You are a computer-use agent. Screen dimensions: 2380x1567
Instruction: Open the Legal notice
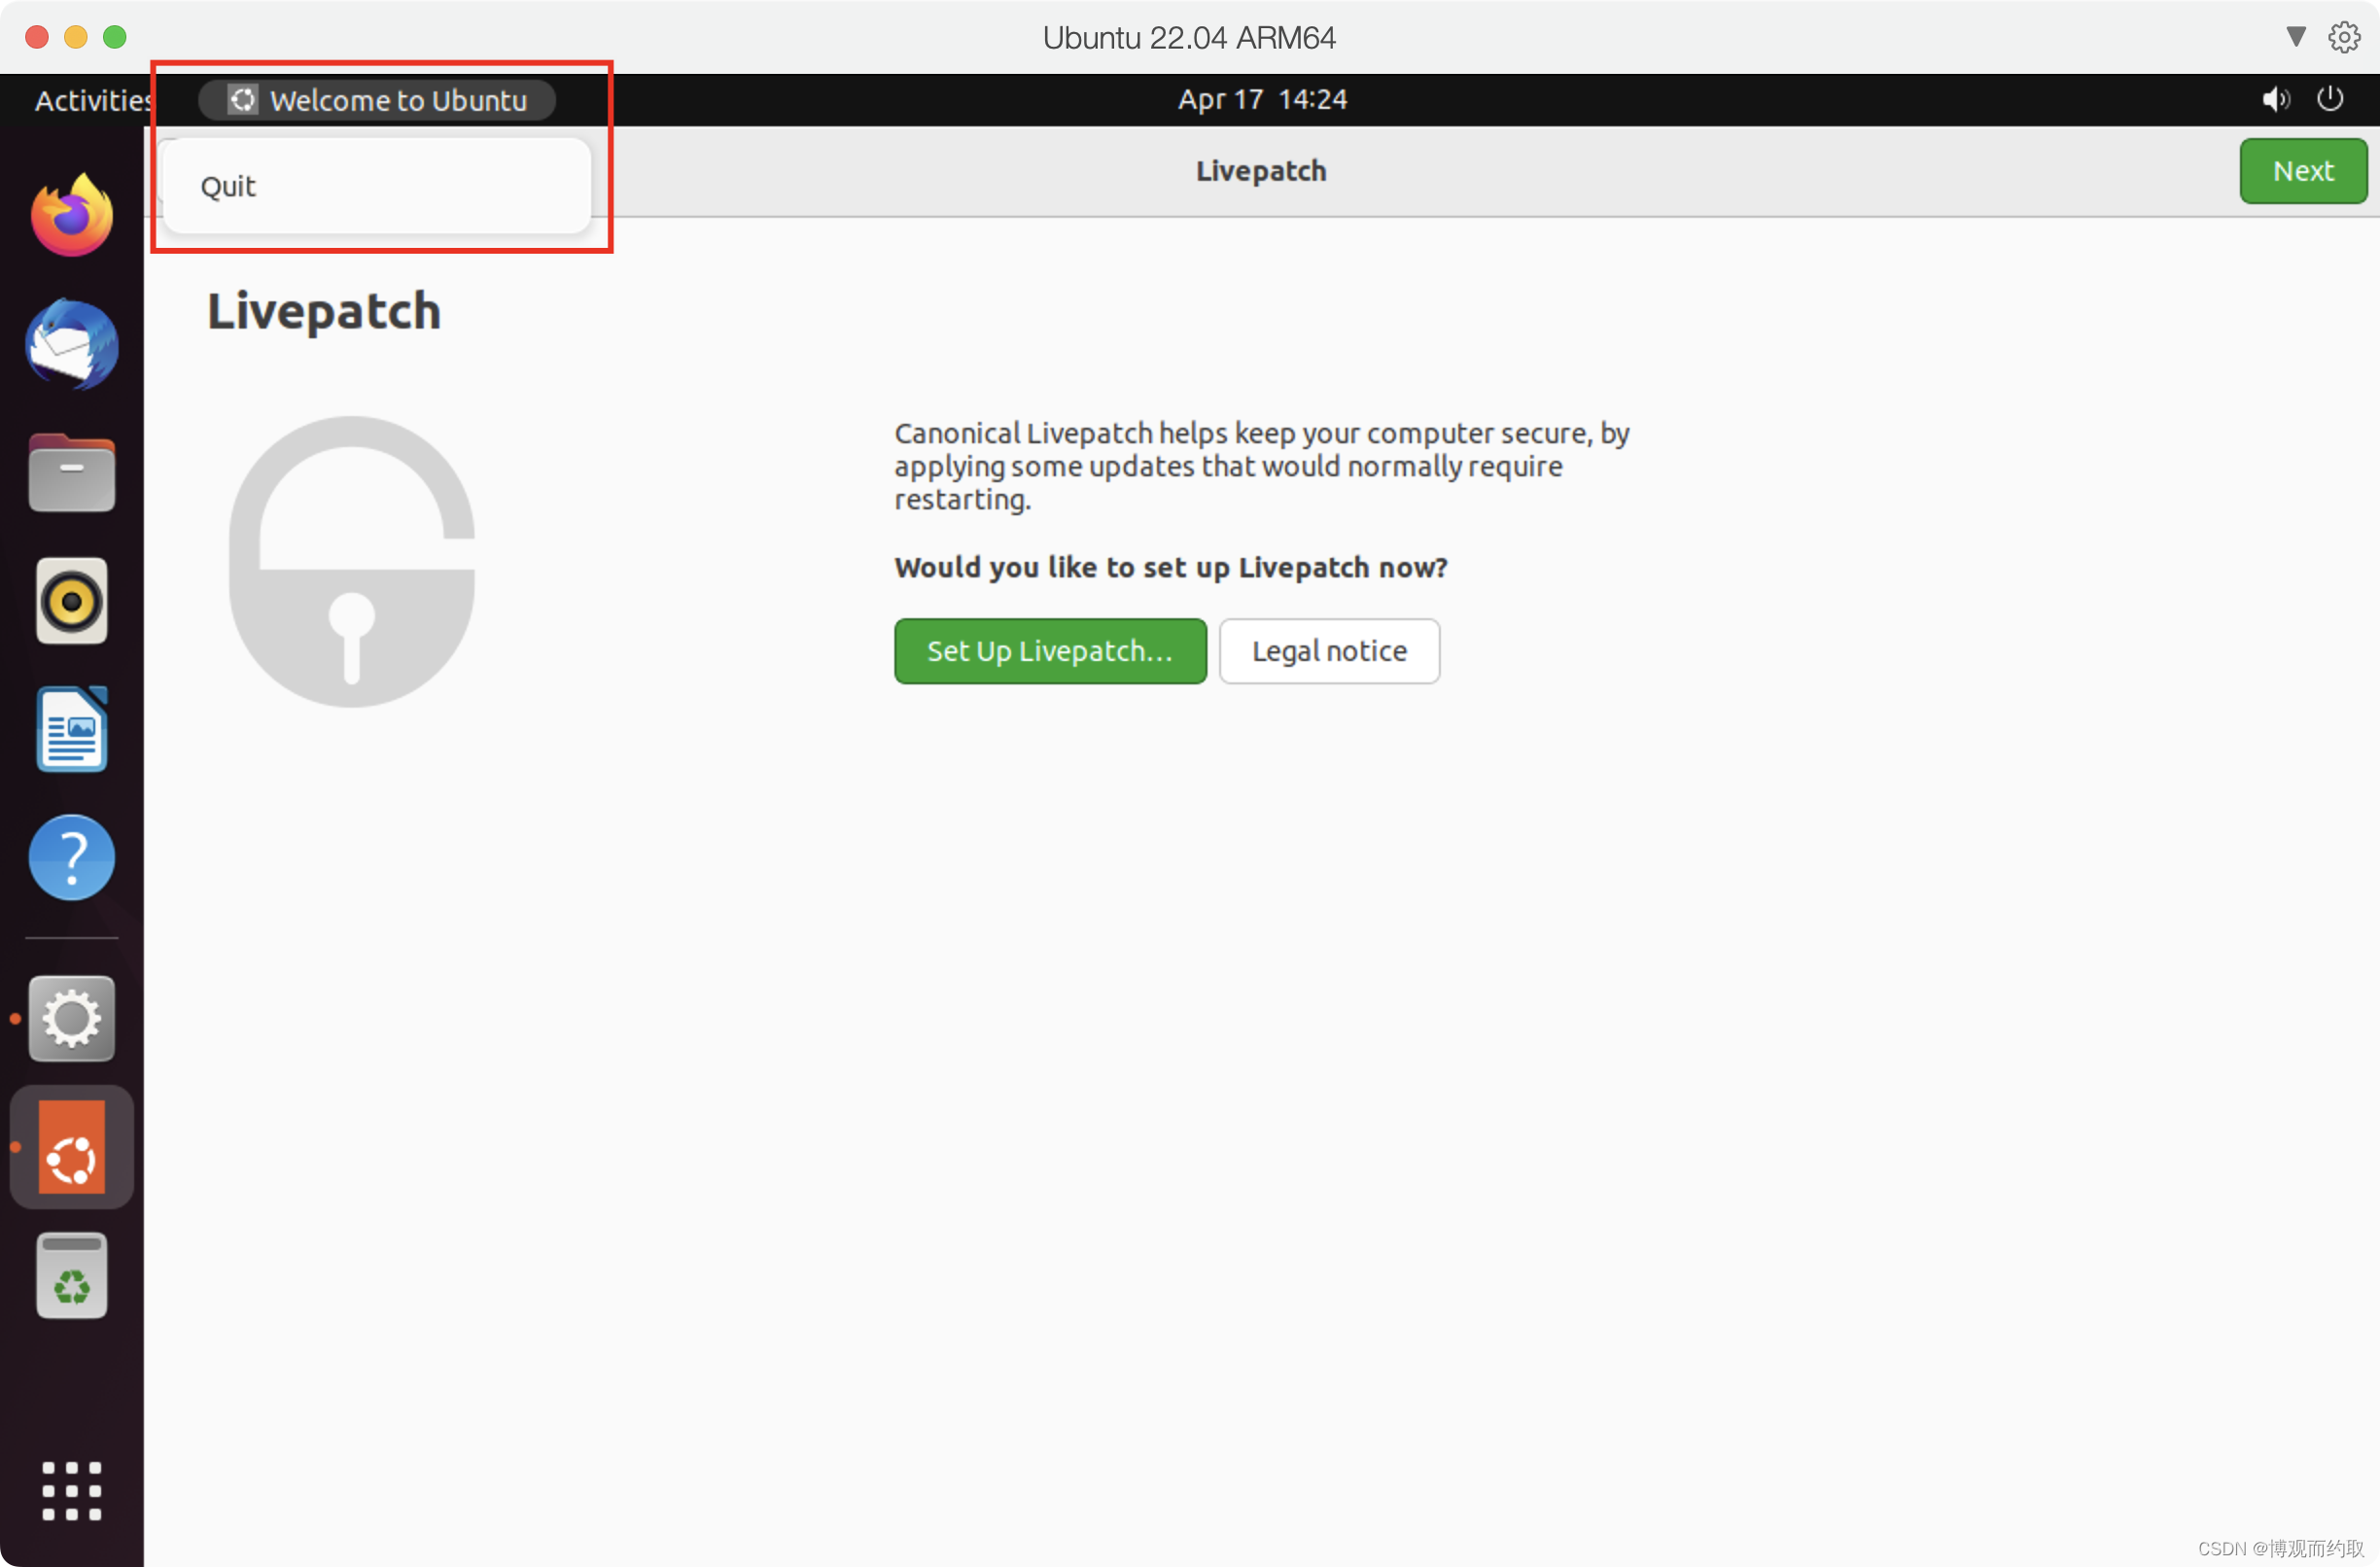click(x=1328, y=651)
